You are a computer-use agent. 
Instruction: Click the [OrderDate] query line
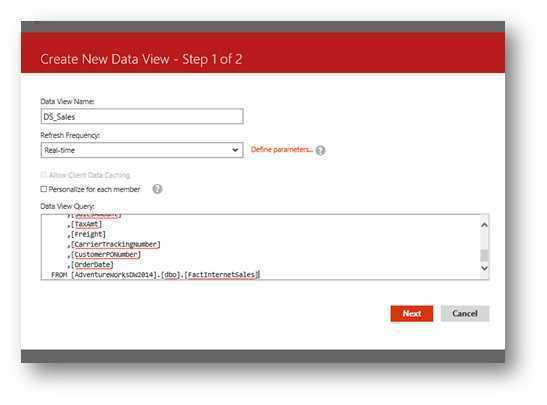pos(90,264)
